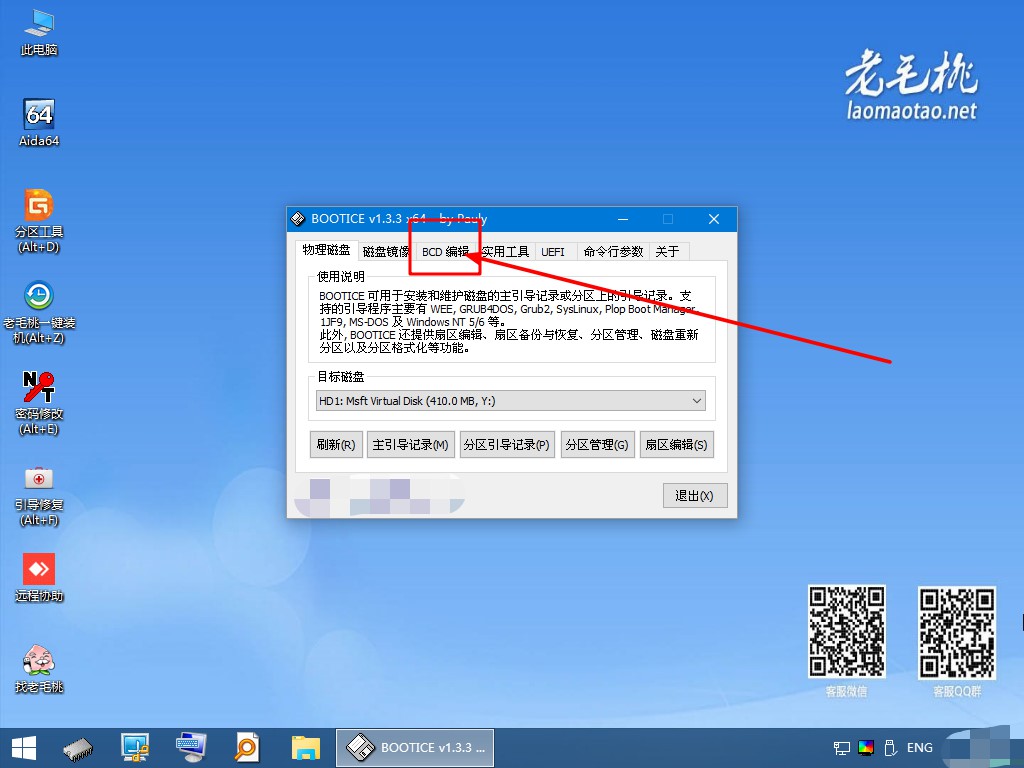Screen dimensions: 1024x768
Task: Launch Aida64 from the desktop
Action: click(x=37, y=115)
